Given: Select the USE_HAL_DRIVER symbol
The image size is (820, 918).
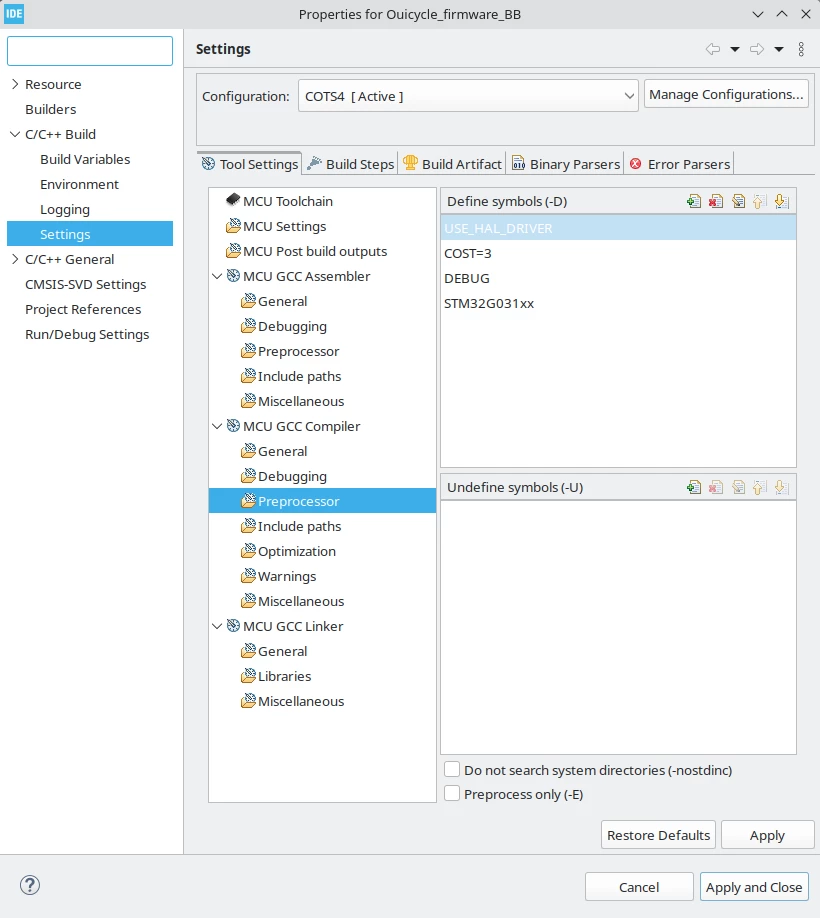Looking at the screenshot, I should pos(618,228).
